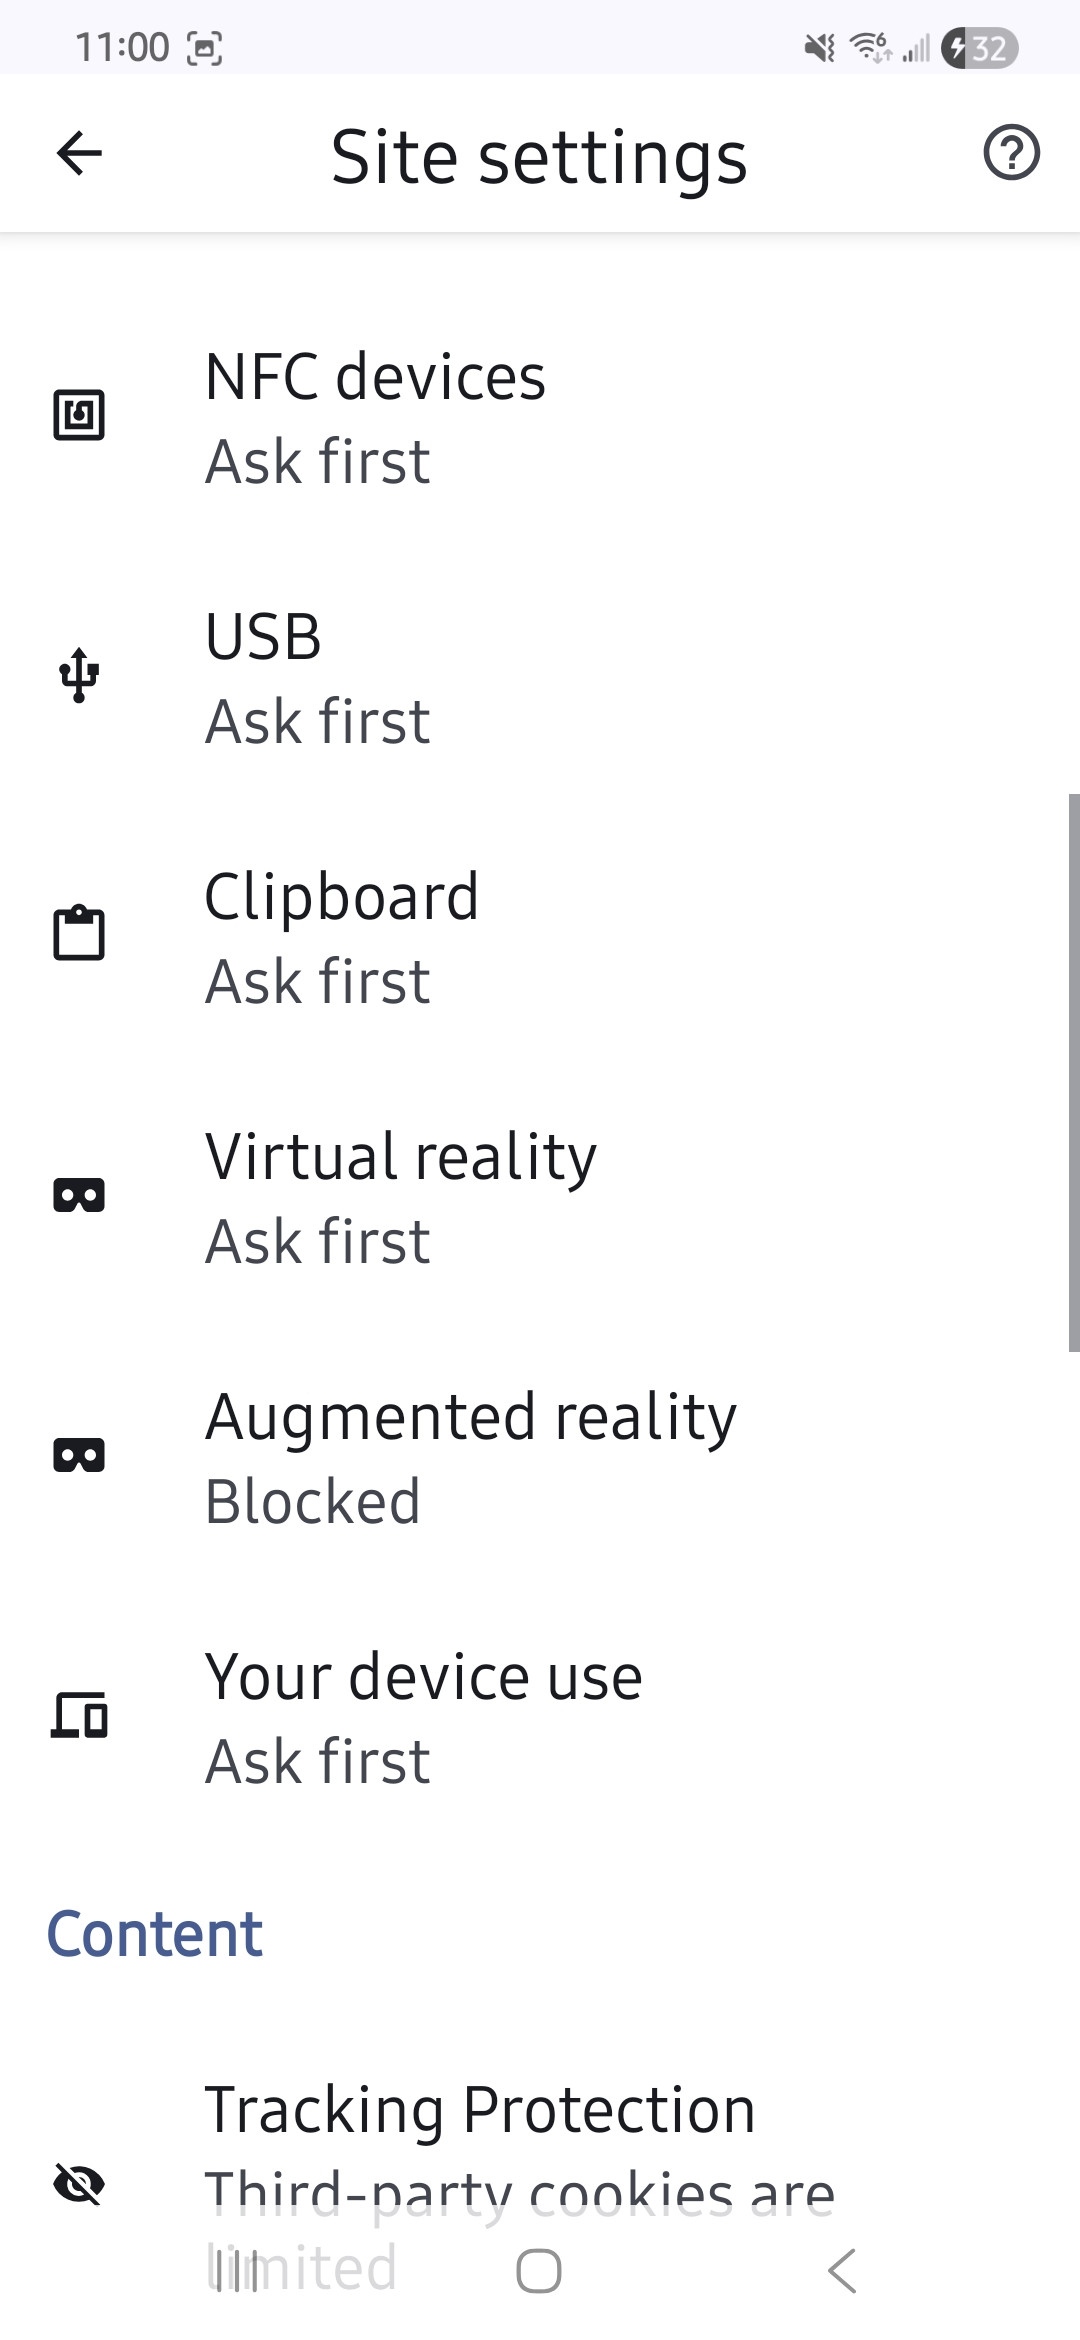Tap the recent apps navigation button
Screen dimensions: 1080x2340
click(237, 2270)
